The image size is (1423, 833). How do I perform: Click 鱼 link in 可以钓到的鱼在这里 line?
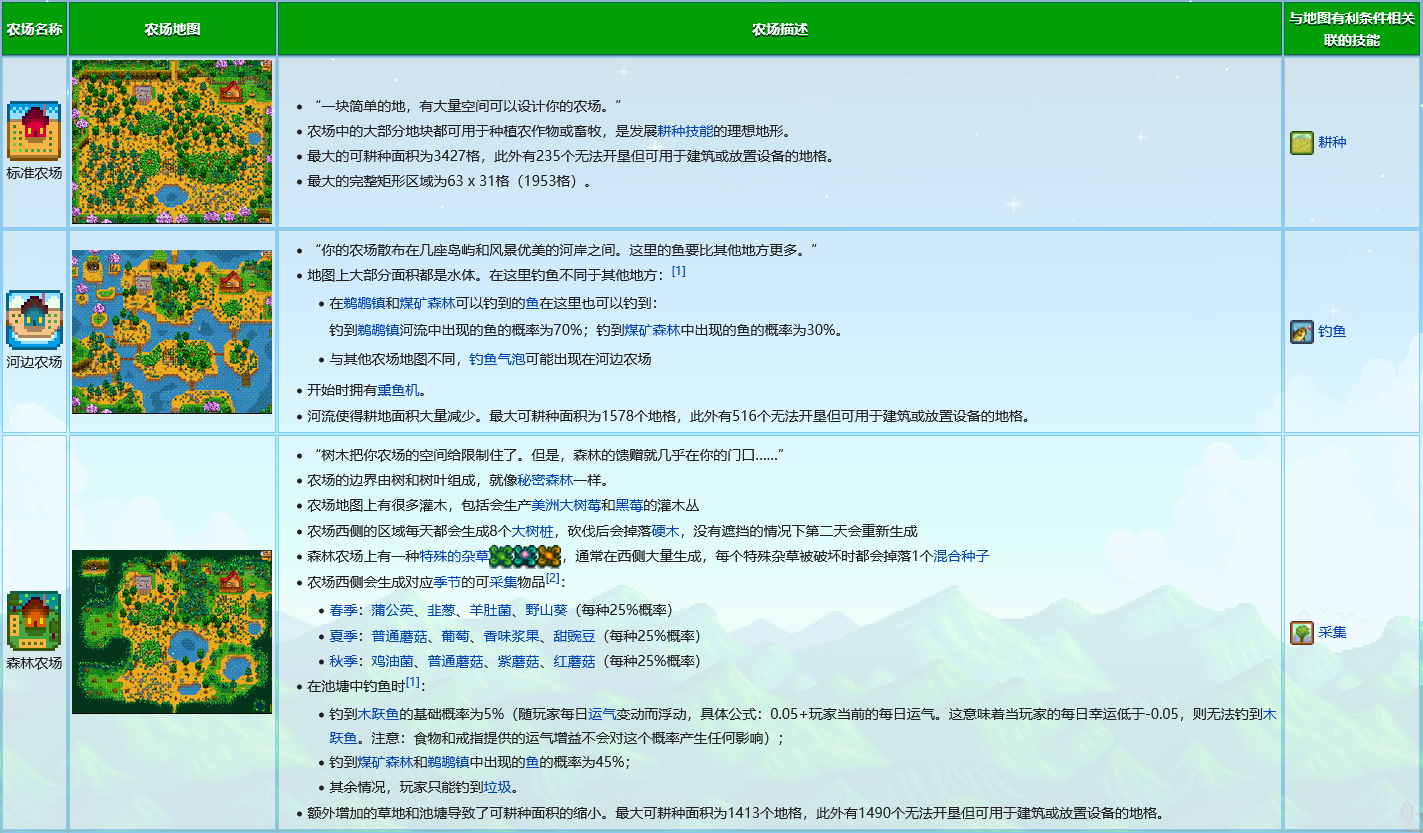(x=532, y=303)
